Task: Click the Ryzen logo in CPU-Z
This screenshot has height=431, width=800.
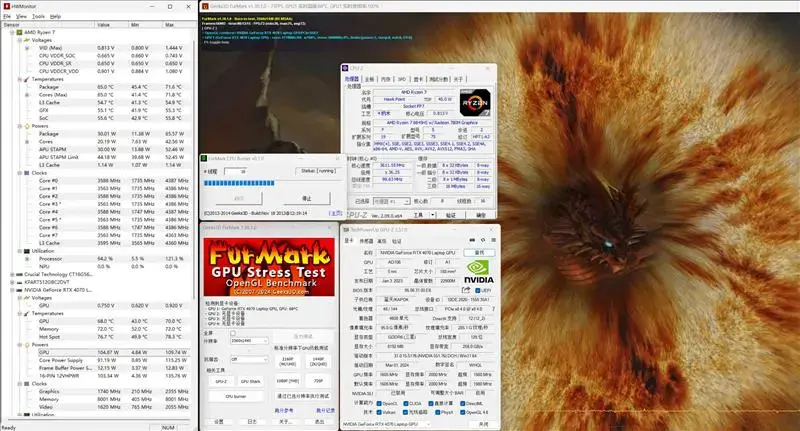Action: 474,103
